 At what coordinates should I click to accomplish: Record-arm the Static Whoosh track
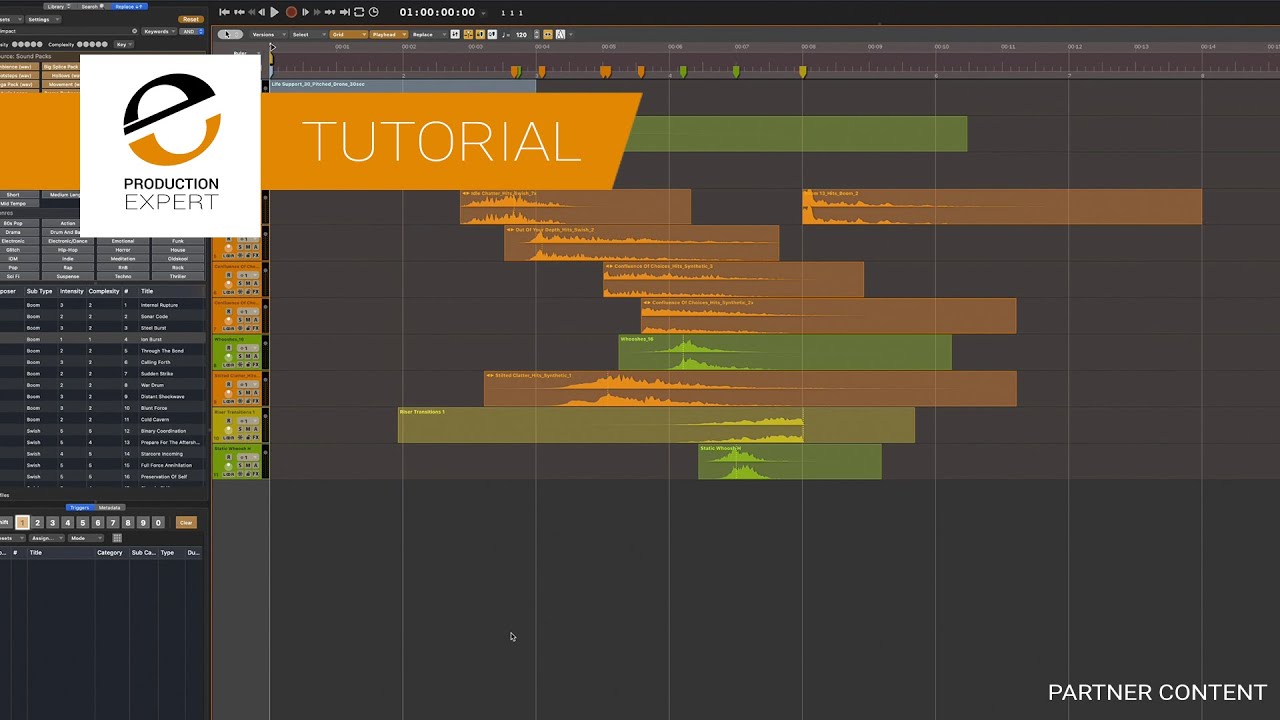[228, 457]
